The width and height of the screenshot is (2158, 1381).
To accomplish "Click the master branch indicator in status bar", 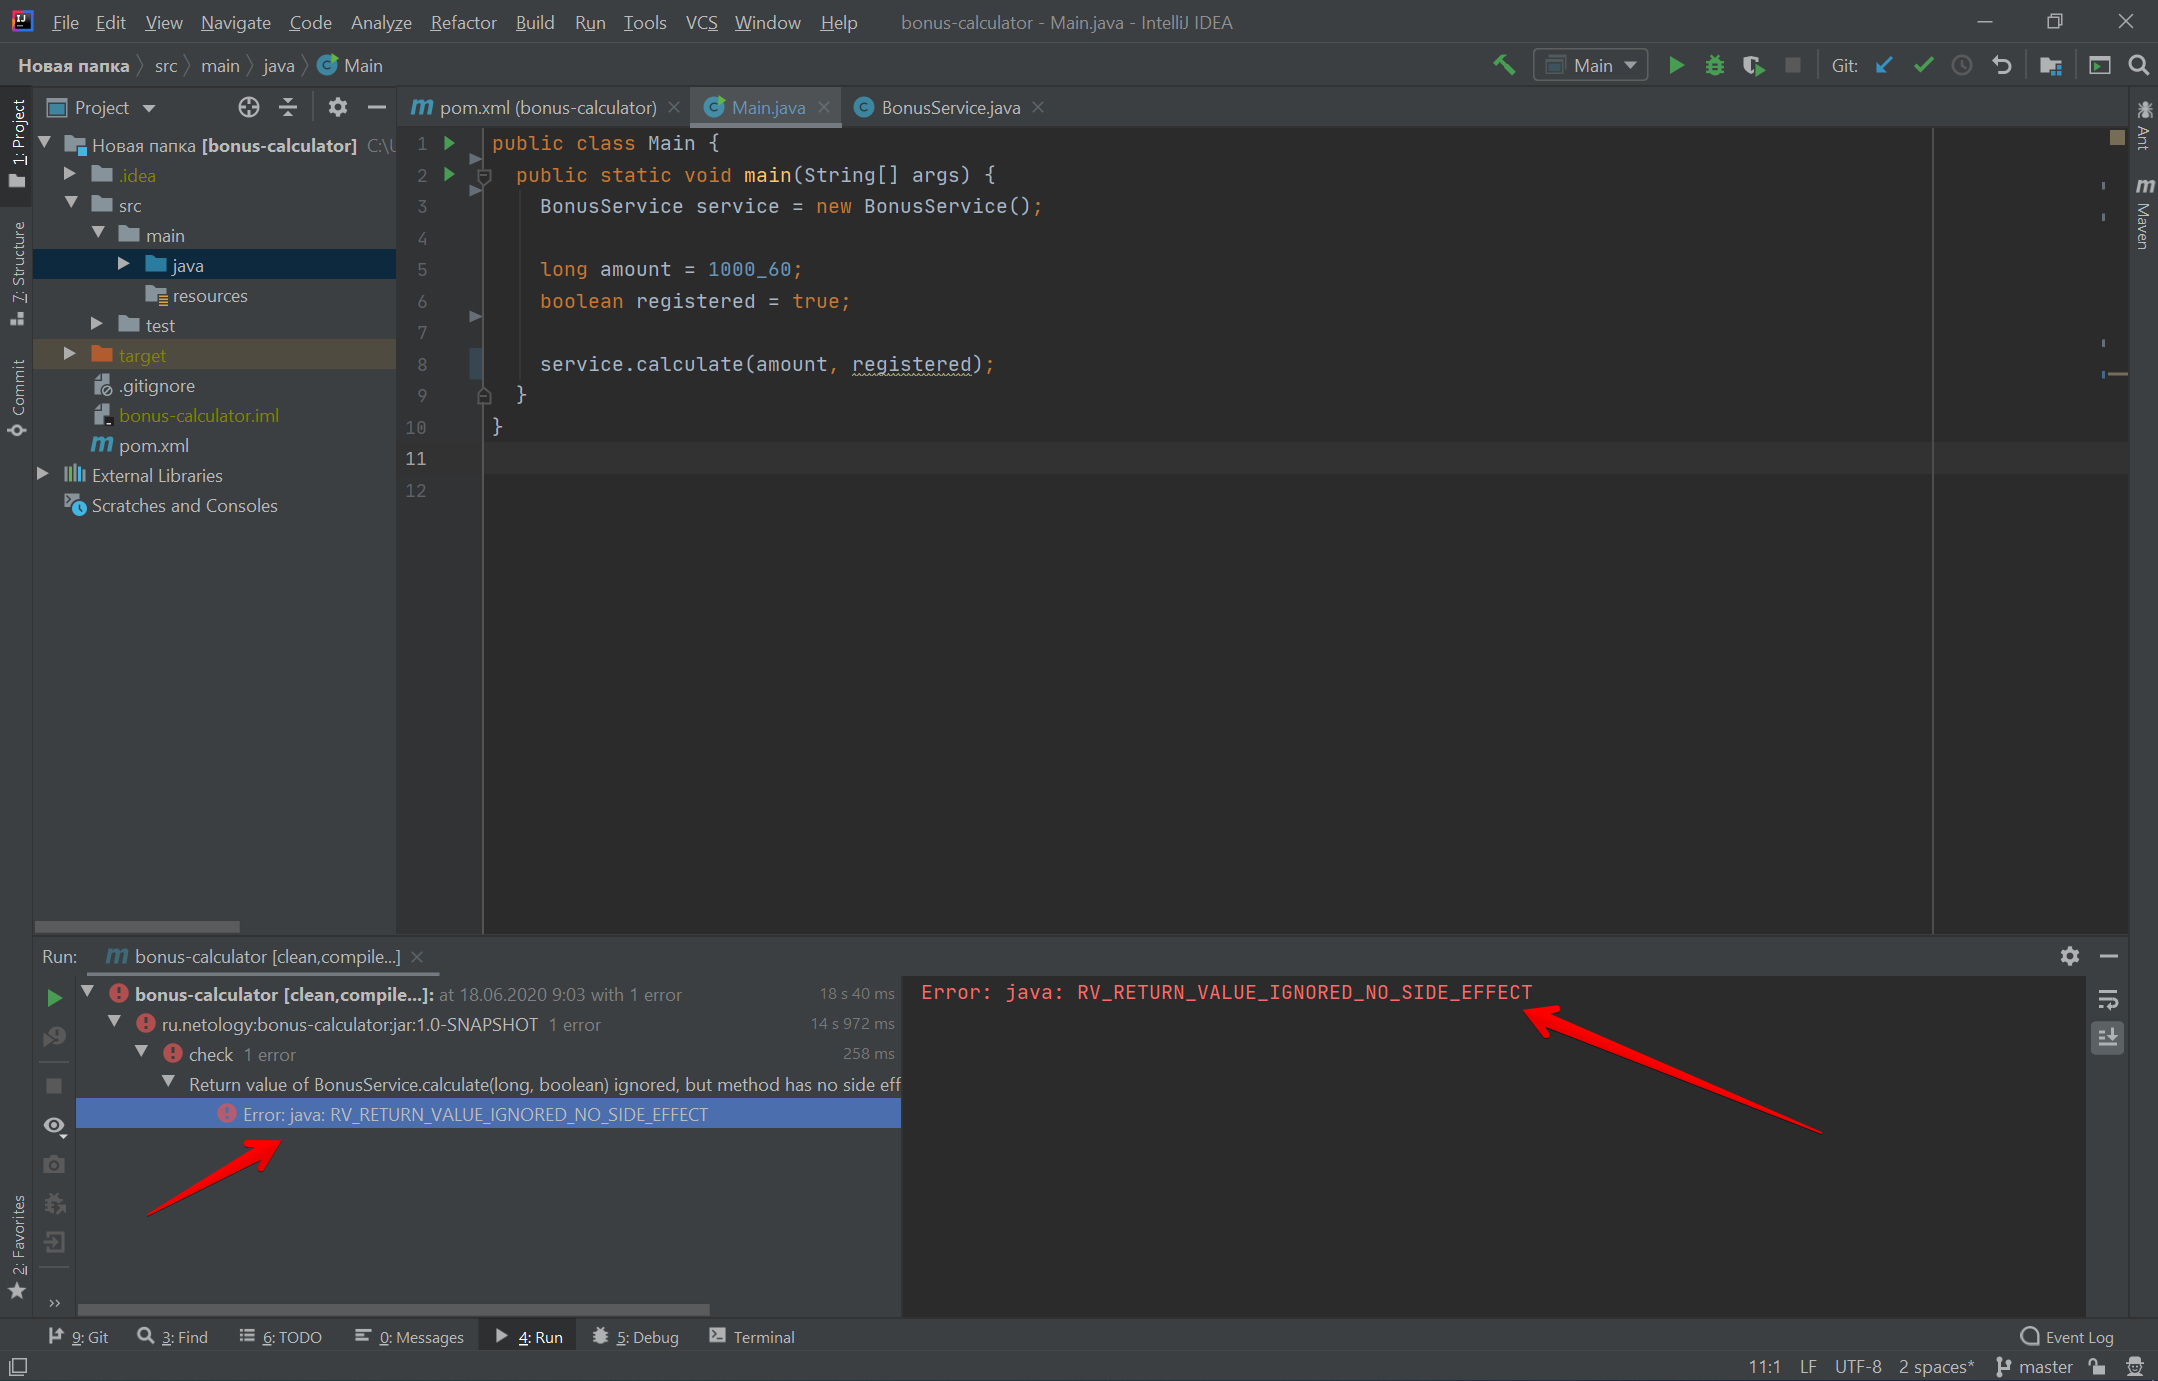I will pos(2043,1366).
